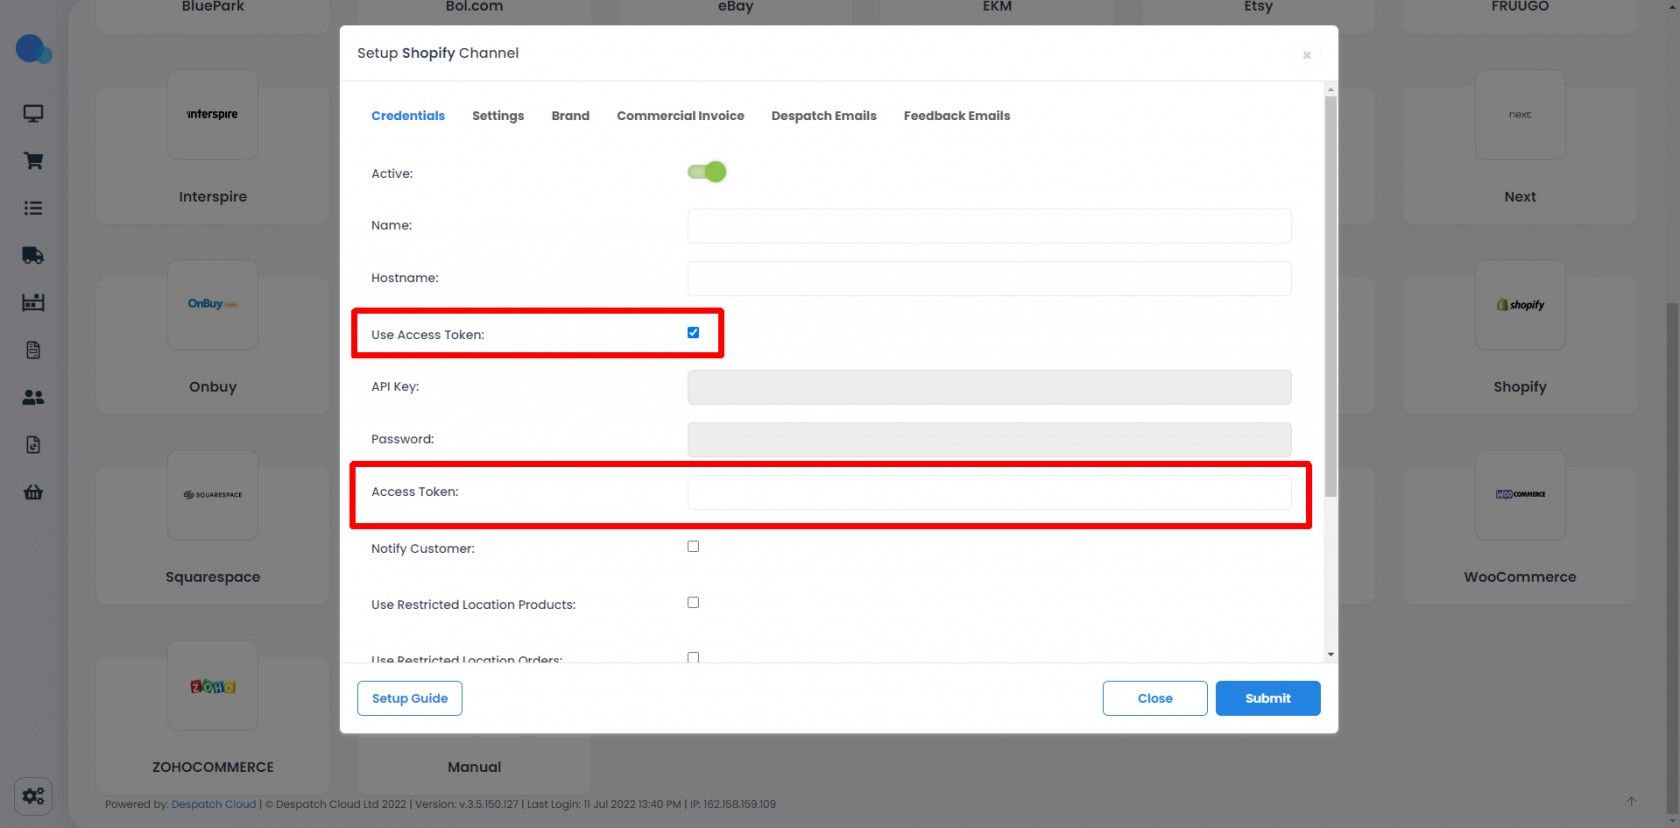The height and width of the screenshot is (828, 1680).
Task: Switch to the Brand tab
Action: (x=570, y=116)
